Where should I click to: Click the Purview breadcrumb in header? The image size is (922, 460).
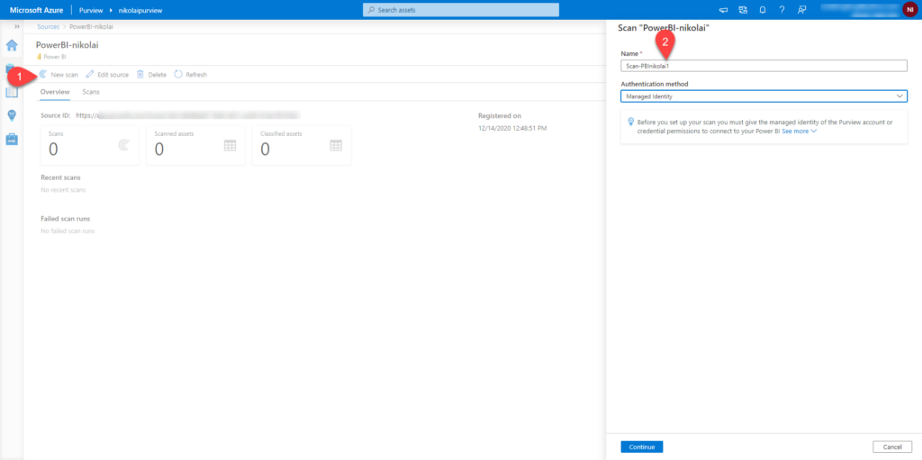tap(91, 10)
